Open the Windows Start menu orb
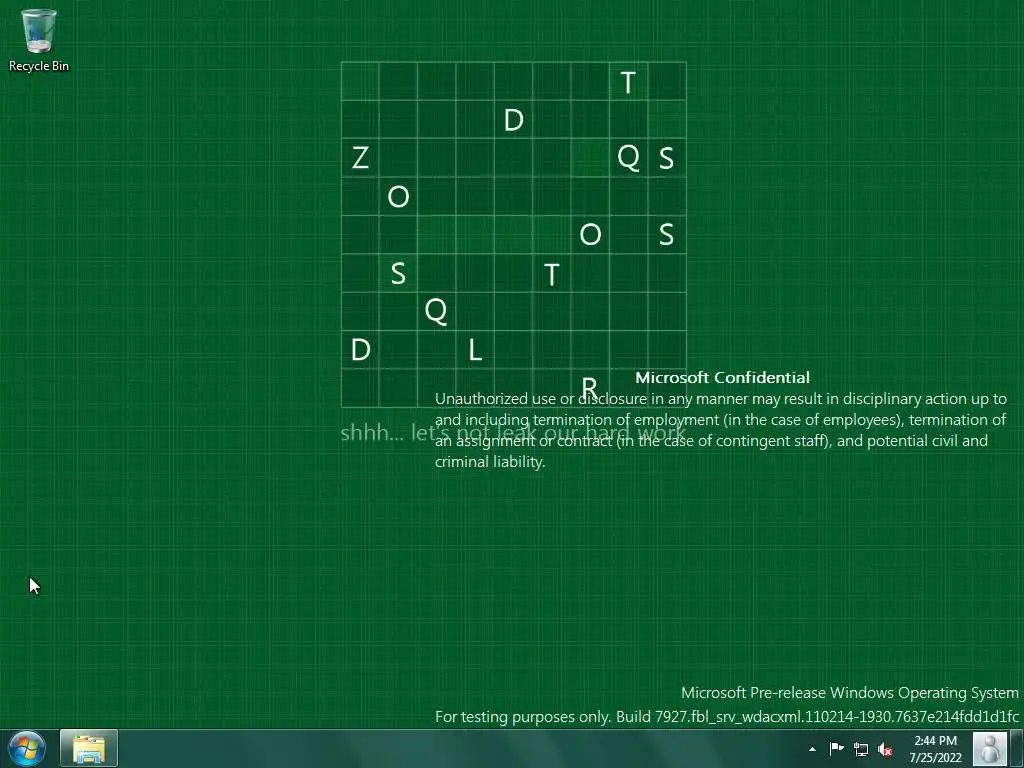Image resolution: width=1024 pixels, height=768 pixels. tap(27, 748)
